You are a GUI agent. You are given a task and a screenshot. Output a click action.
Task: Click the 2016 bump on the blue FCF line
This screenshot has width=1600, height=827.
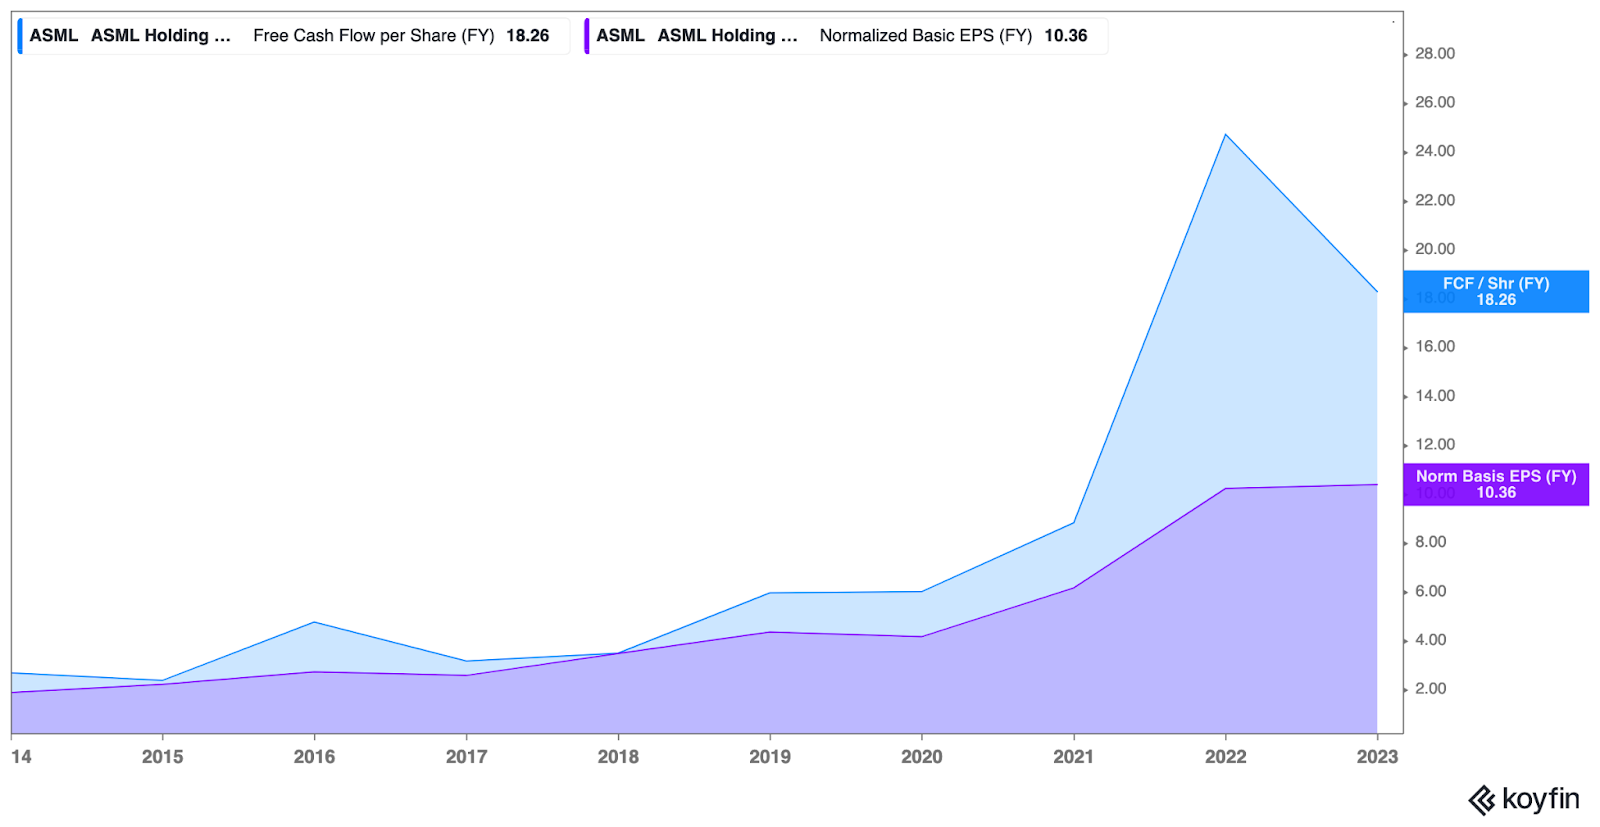tap(314, 622)
